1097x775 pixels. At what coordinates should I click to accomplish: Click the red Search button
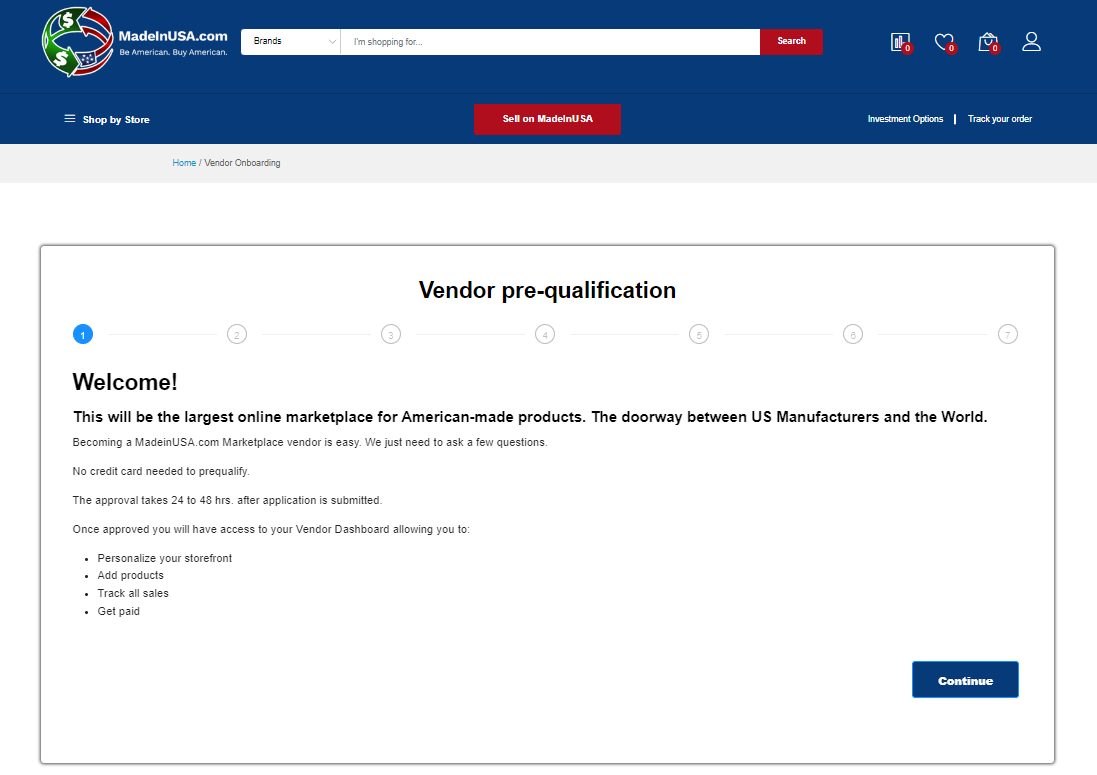[791, 41]
